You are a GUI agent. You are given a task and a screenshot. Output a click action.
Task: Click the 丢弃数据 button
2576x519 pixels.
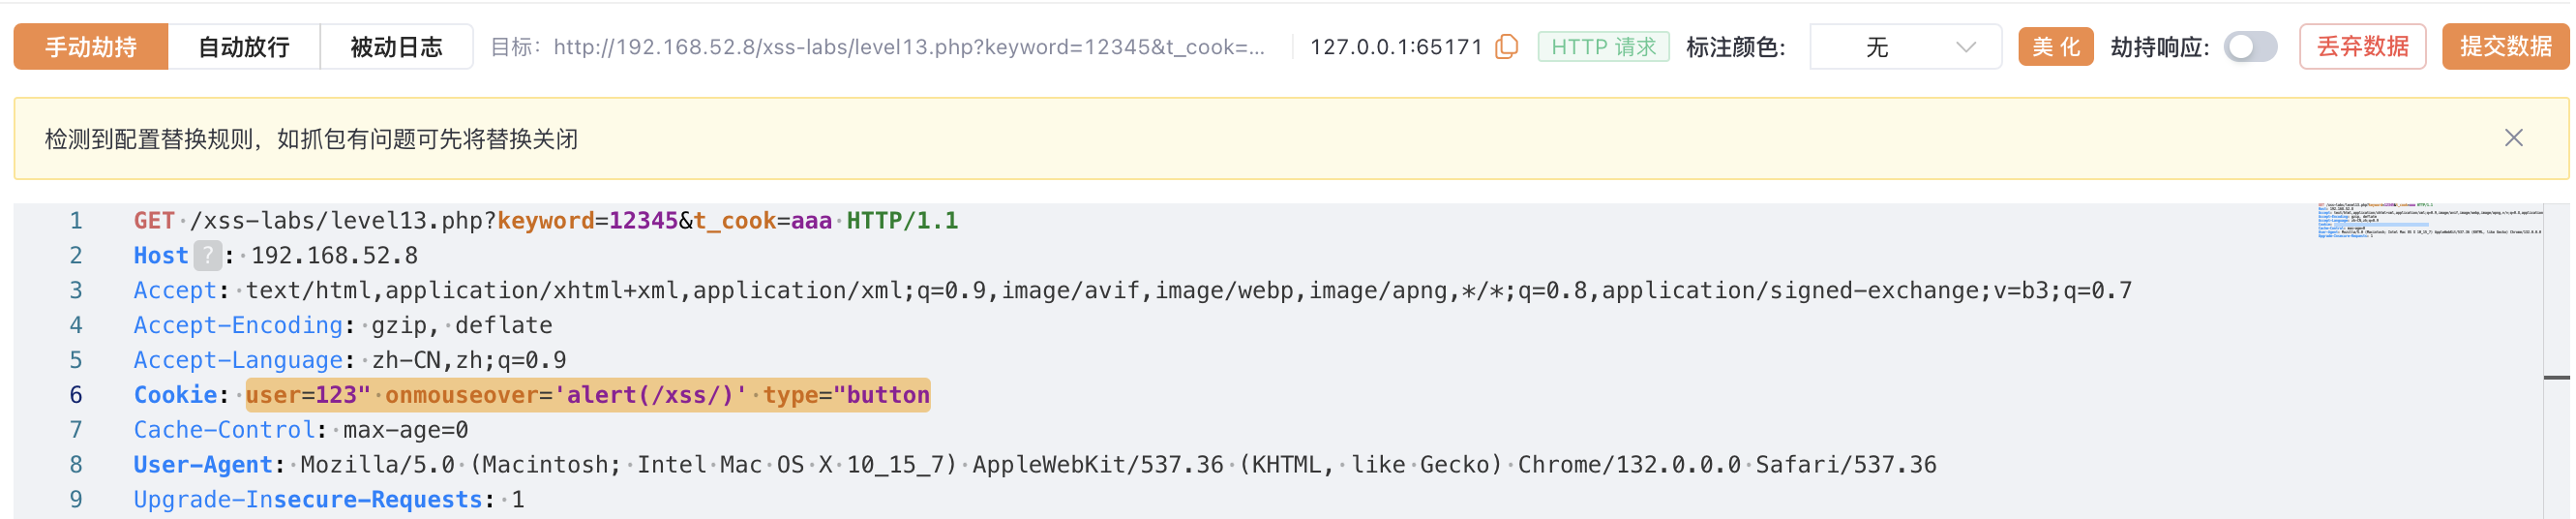(x=2362, y=47)
